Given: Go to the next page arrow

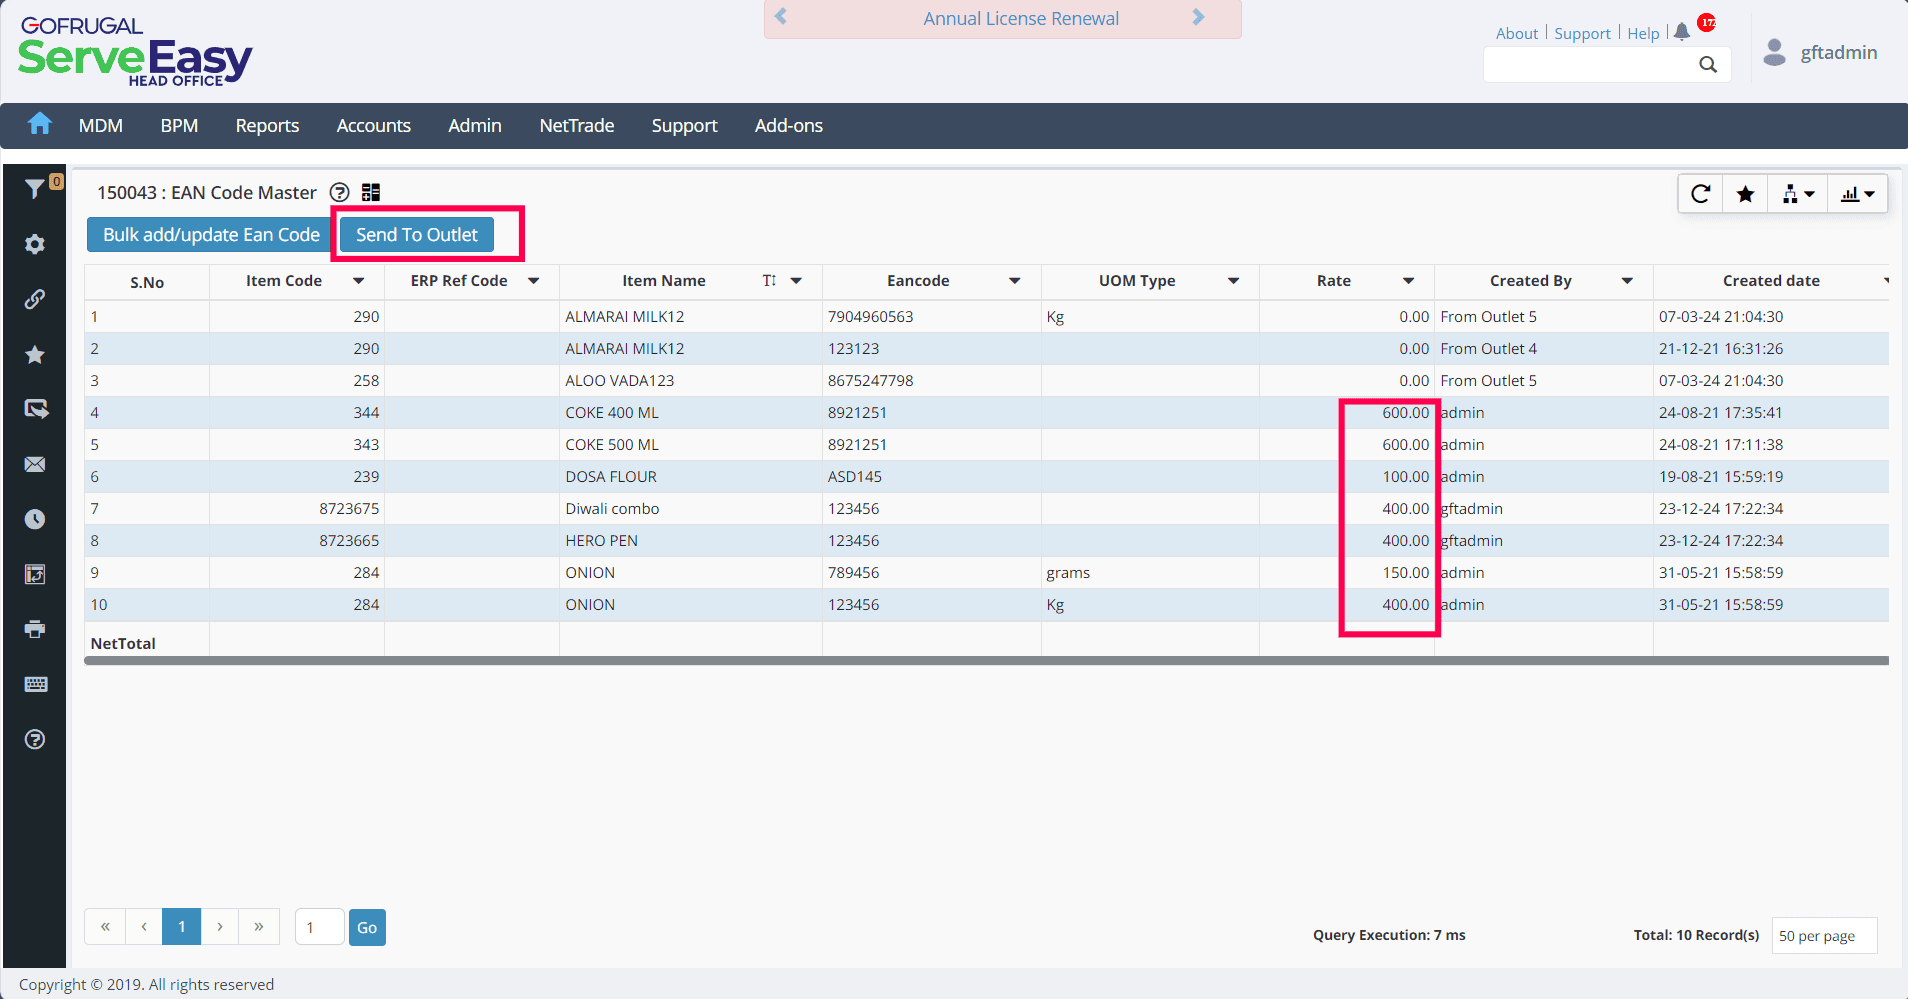Looking at the screenshot, I should (x=220, y=927).
